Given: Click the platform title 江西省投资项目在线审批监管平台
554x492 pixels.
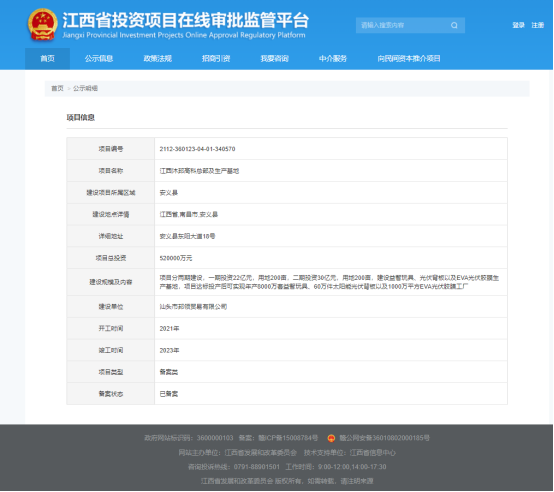Looking at the screenshot, I should [x=186, y=20].
